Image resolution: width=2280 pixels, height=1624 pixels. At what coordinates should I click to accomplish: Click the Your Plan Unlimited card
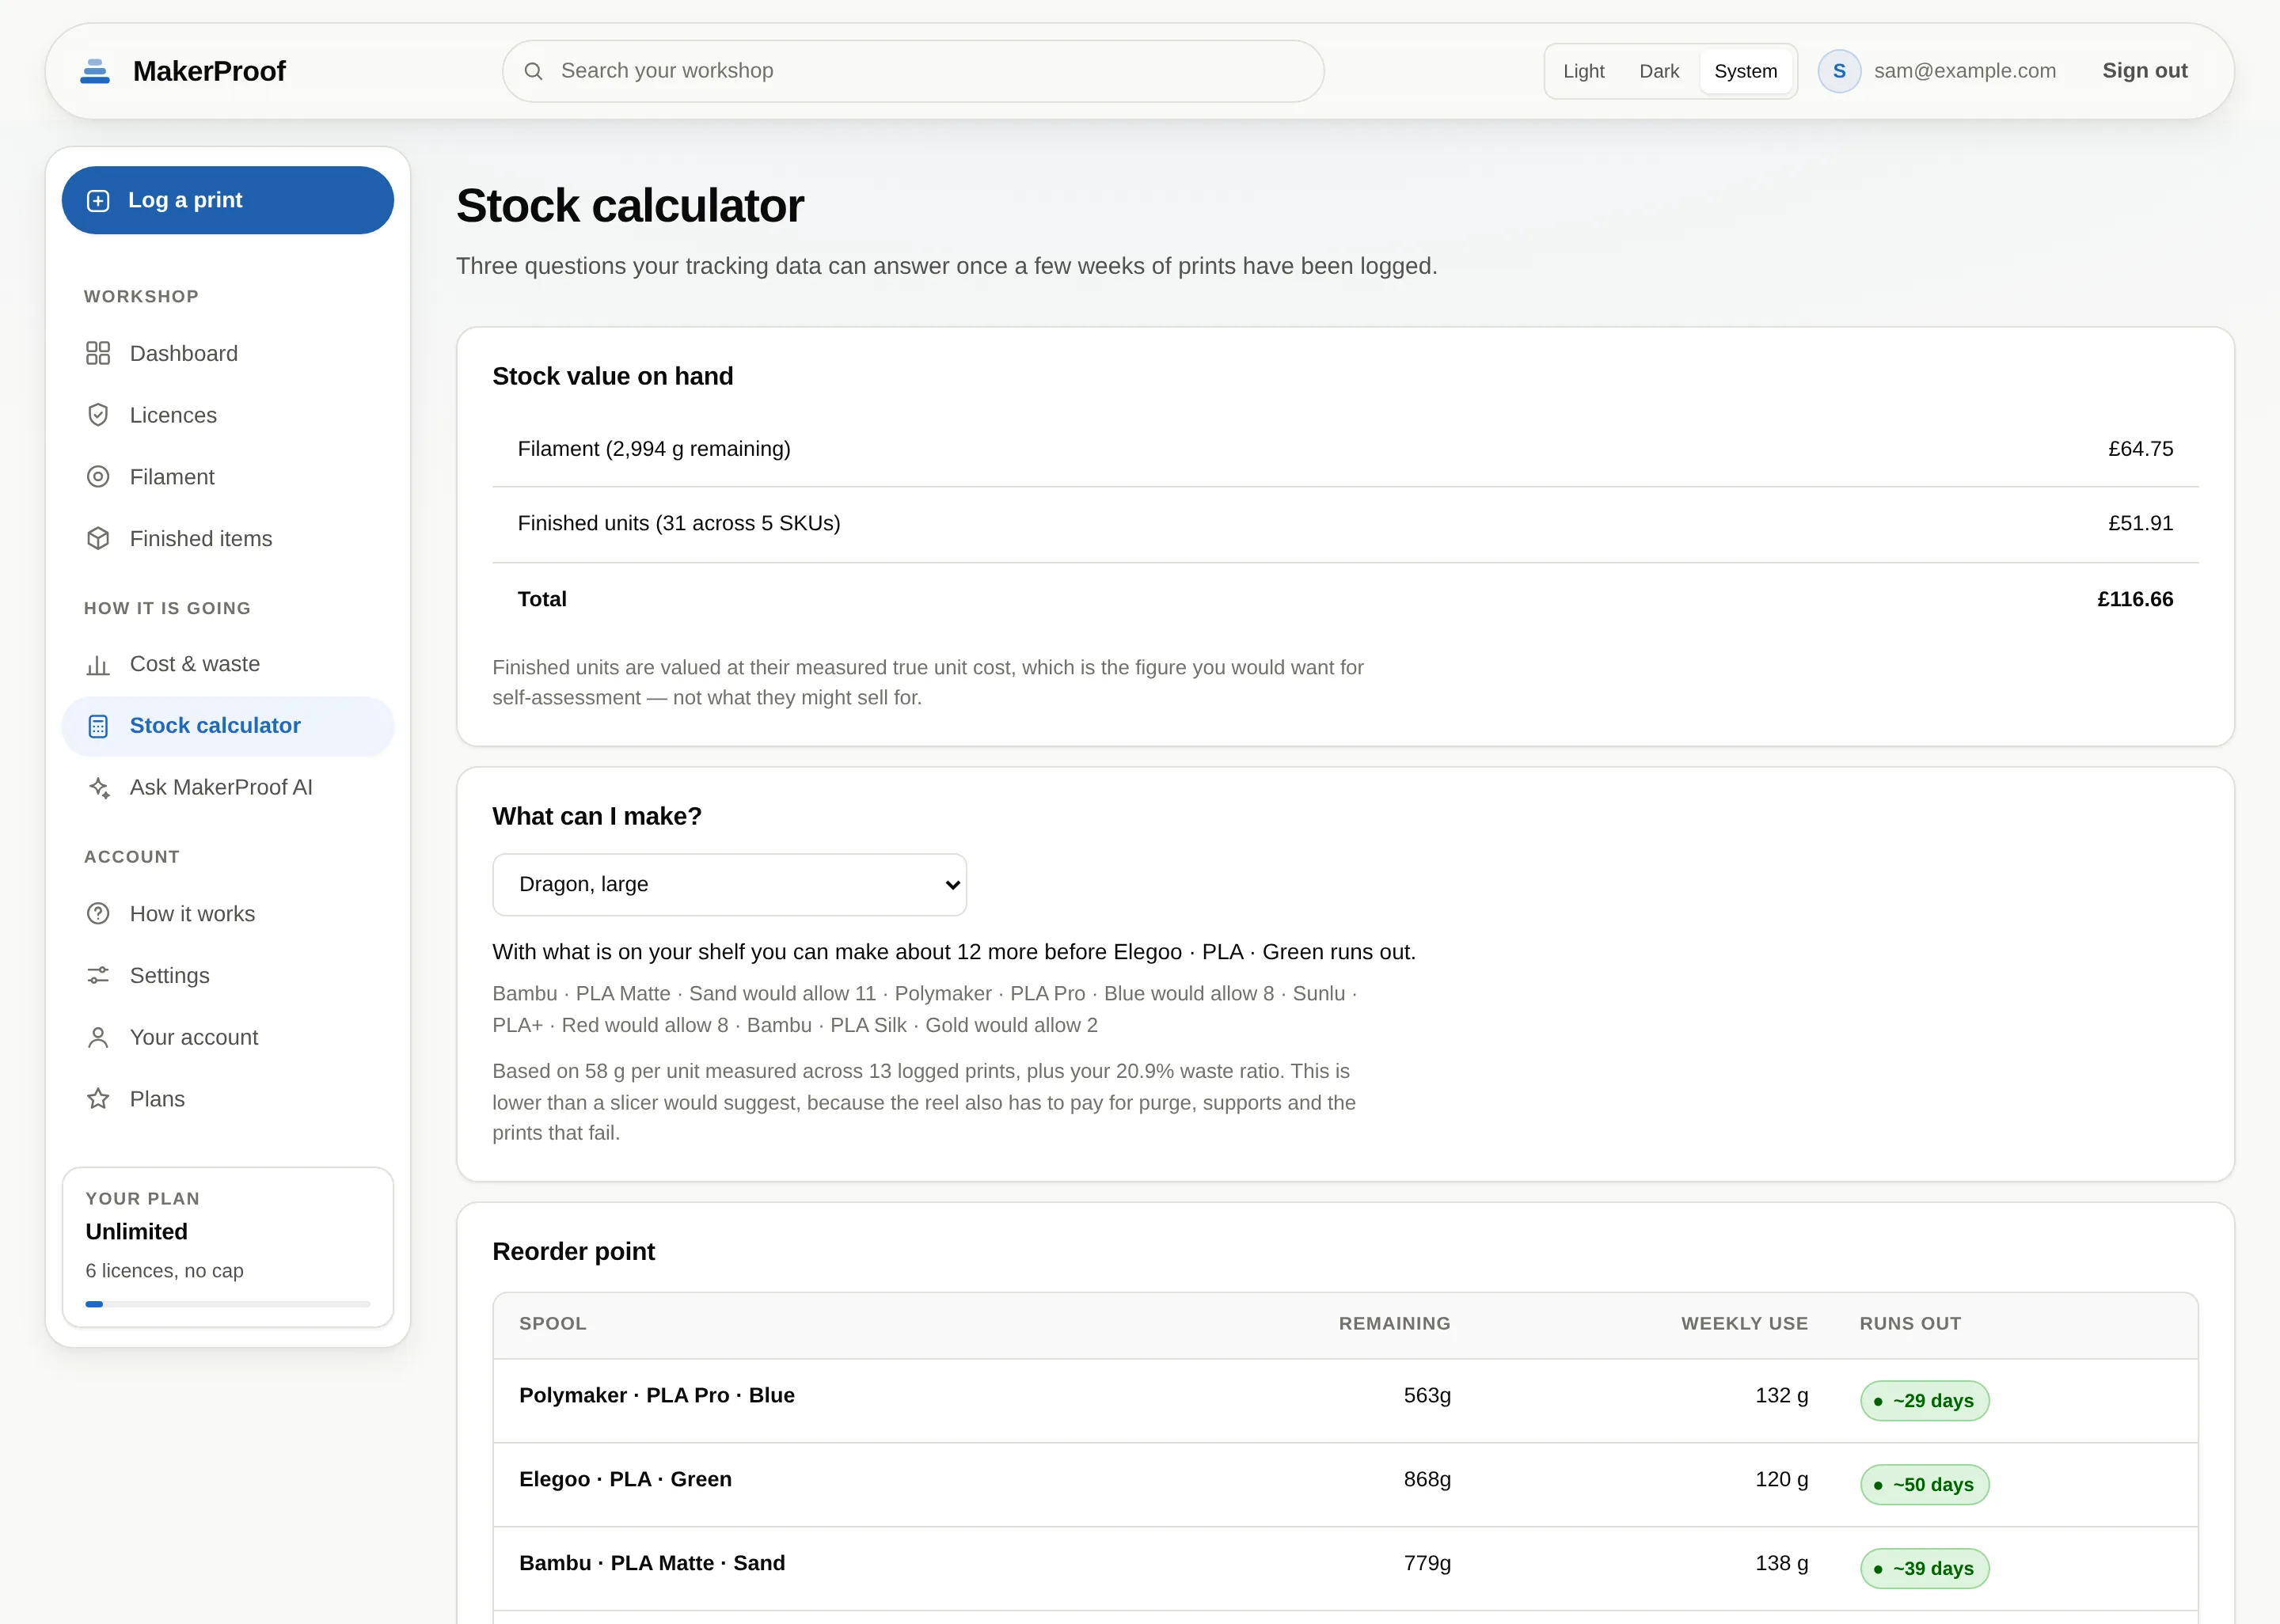coord(228,1247)
